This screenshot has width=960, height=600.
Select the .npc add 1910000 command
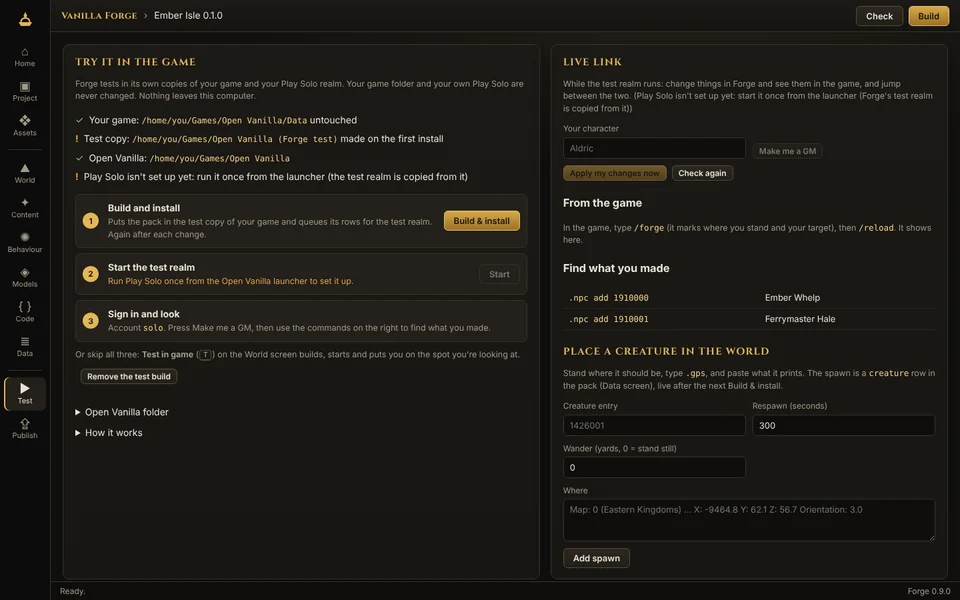click(609, 298)
